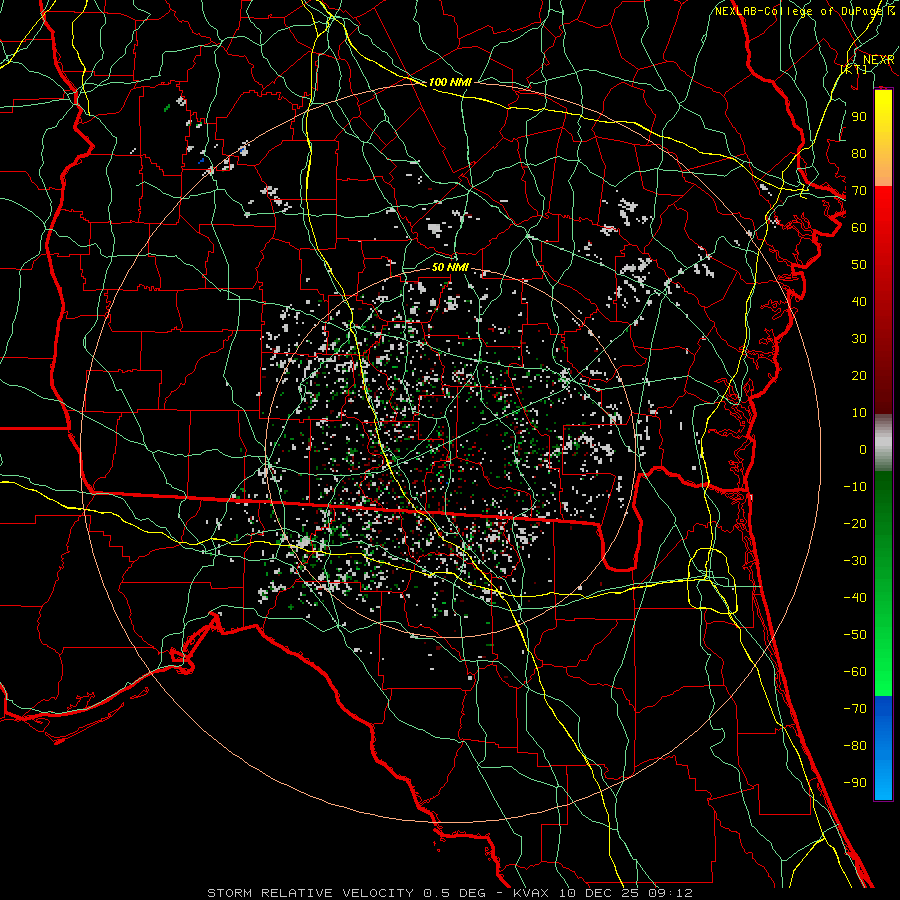Click the -10 value on velocity scale
The height and width of the screenshot is (900, 900).
855,487
